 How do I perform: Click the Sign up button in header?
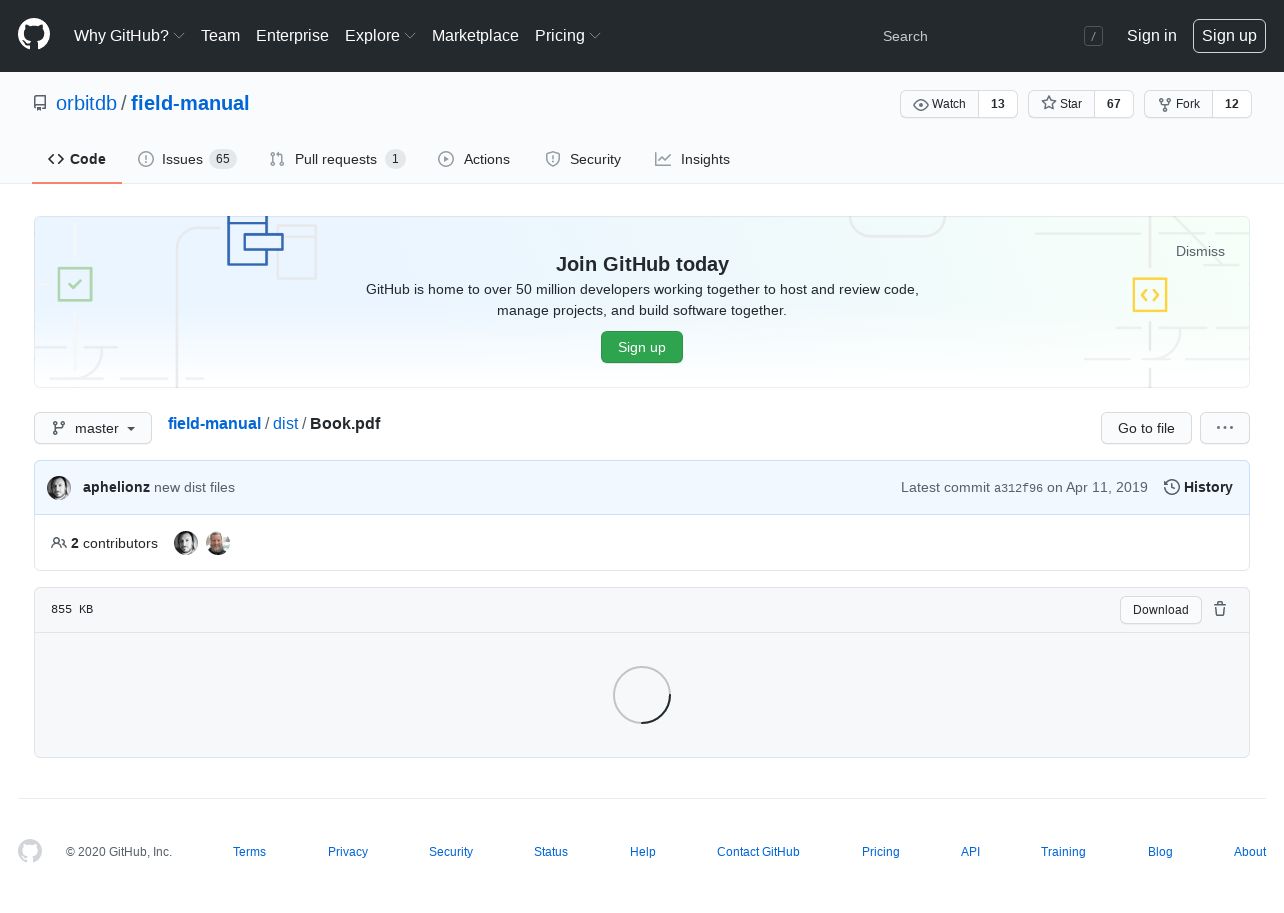pyautogui.click(x=1229, y=36)
